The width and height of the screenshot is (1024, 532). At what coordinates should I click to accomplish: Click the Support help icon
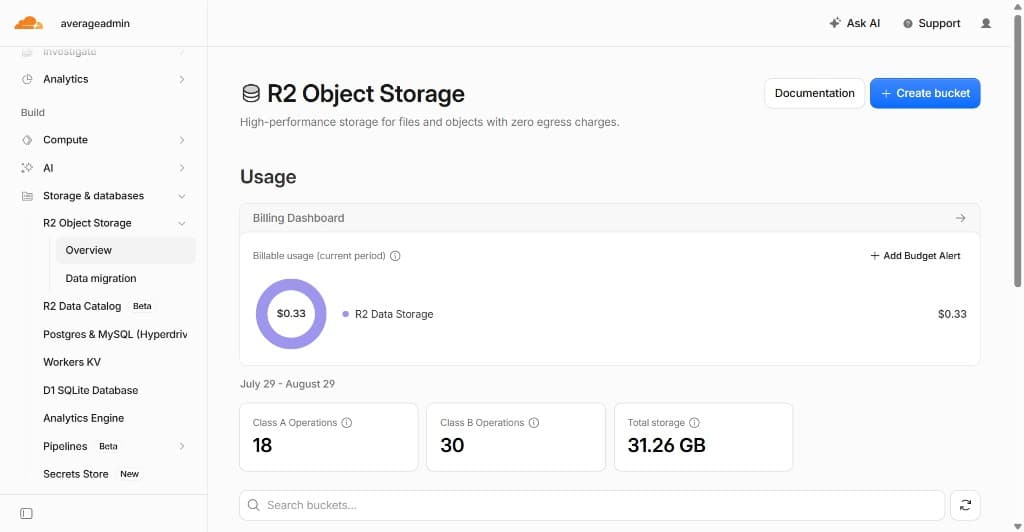tap(908, 23)
